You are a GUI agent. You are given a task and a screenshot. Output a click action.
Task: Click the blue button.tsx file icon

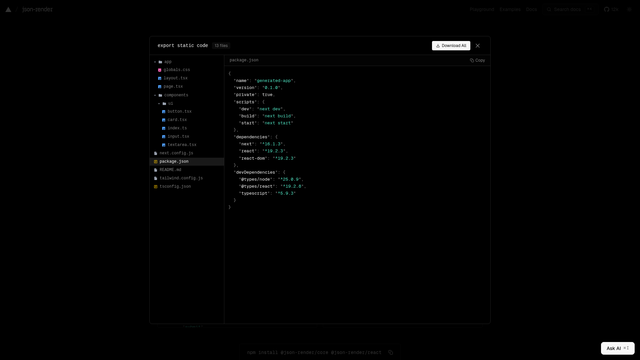(x=164, y=111)
